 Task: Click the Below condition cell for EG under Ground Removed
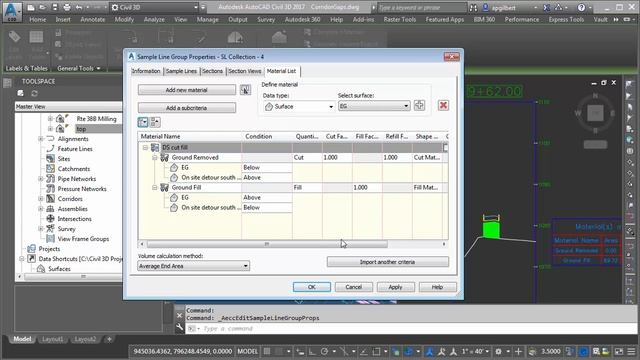(x=267, y=167)
